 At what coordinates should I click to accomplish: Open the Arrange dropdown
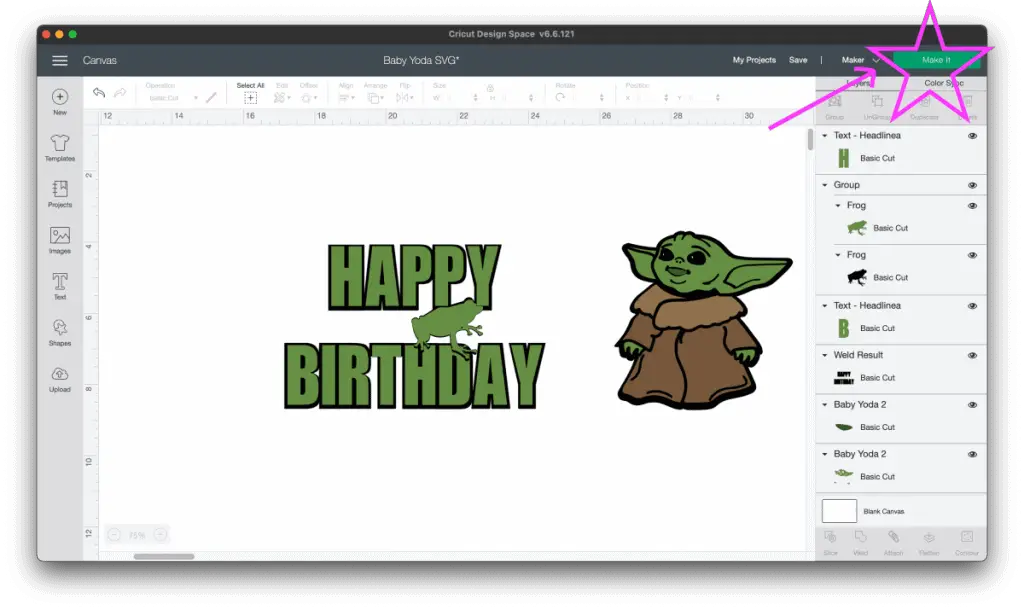(x=374, y=98)
